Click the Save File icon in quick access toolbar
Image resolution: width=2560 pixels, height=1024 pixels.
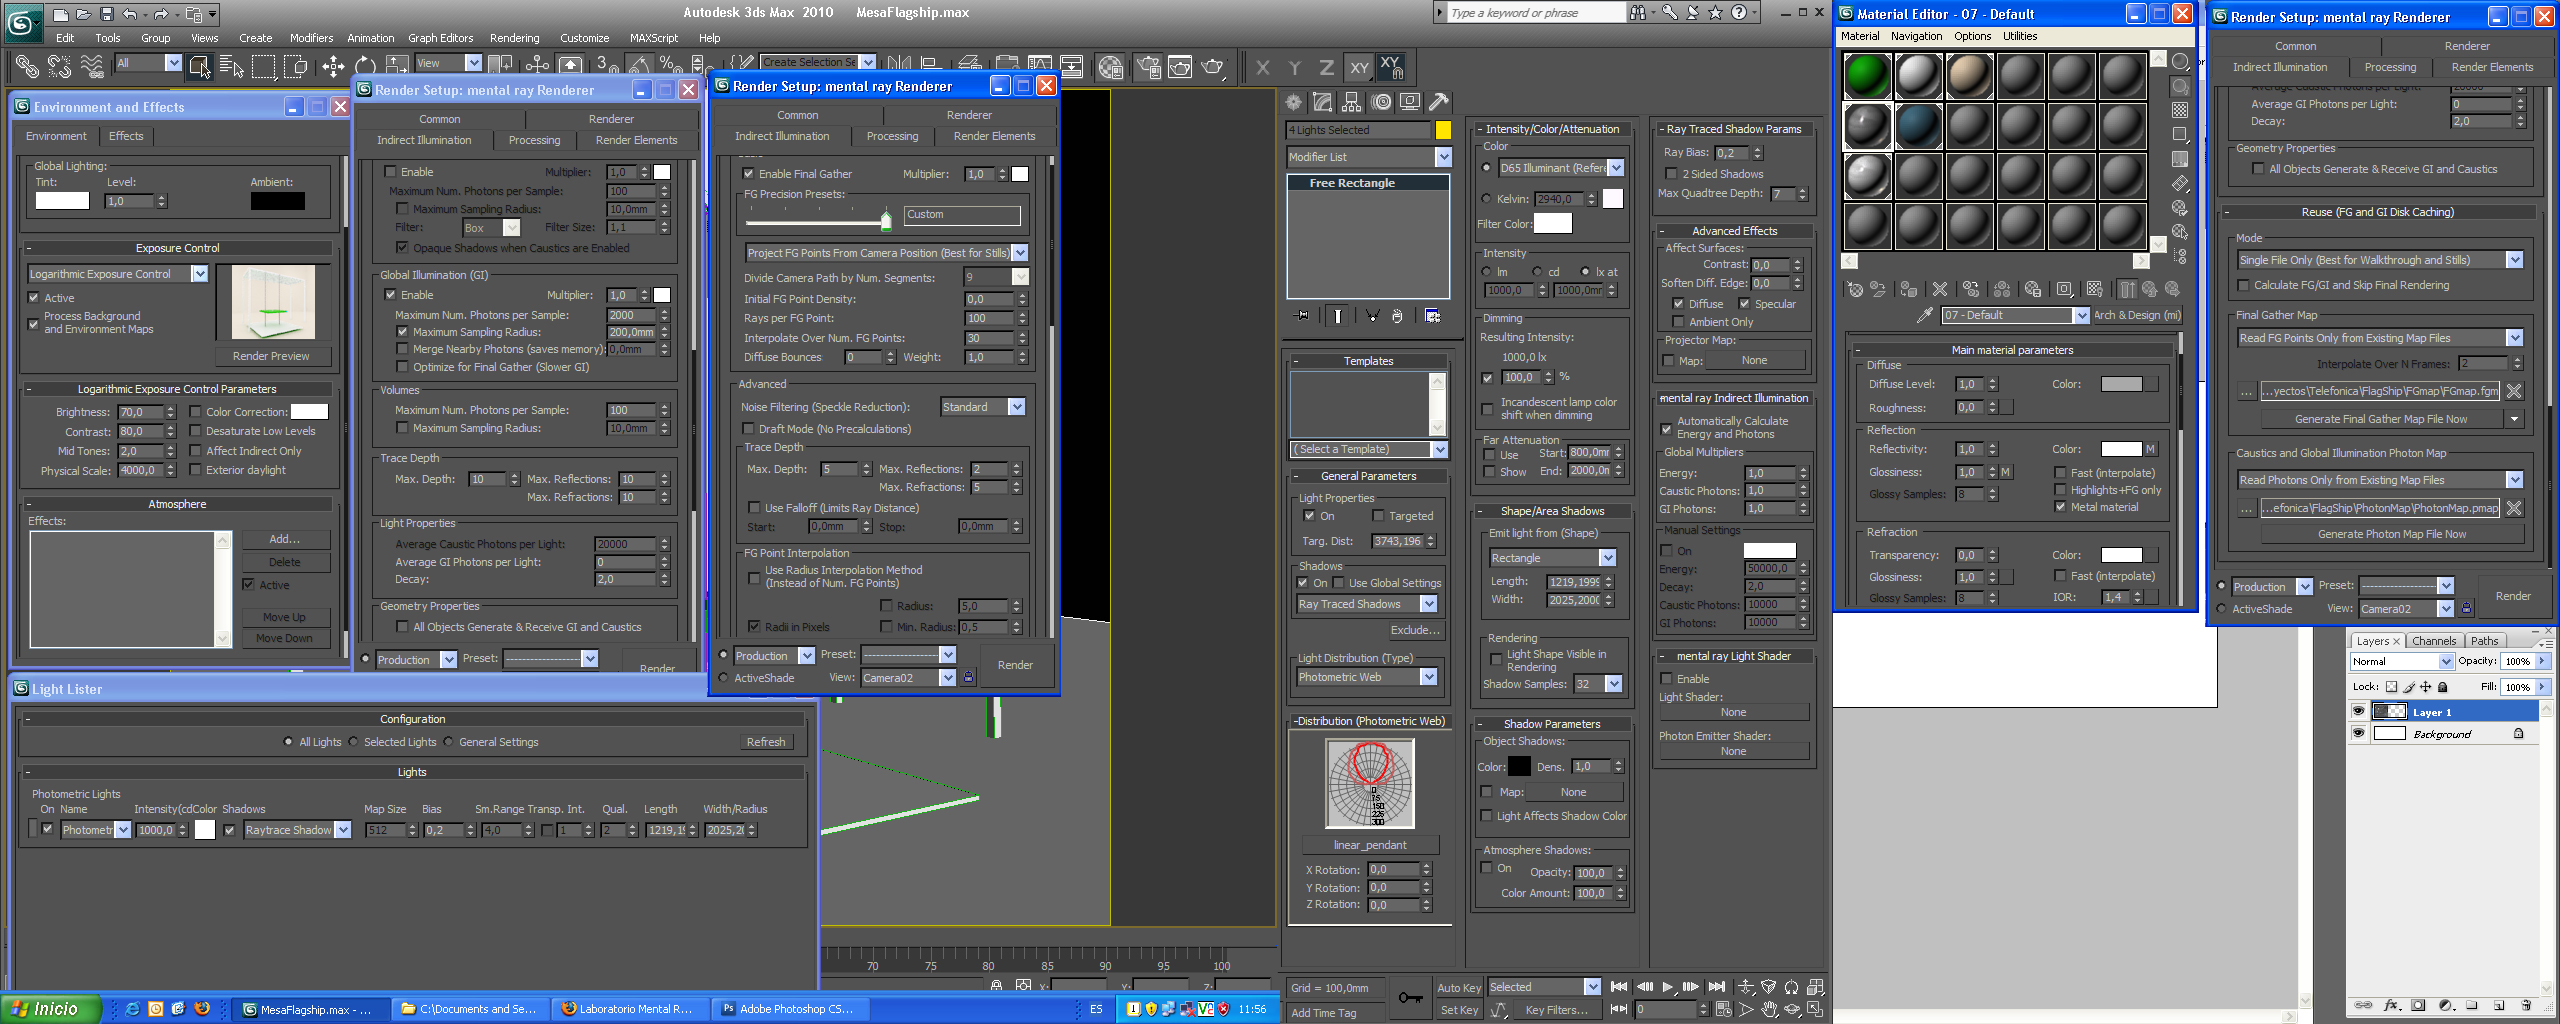107,14
